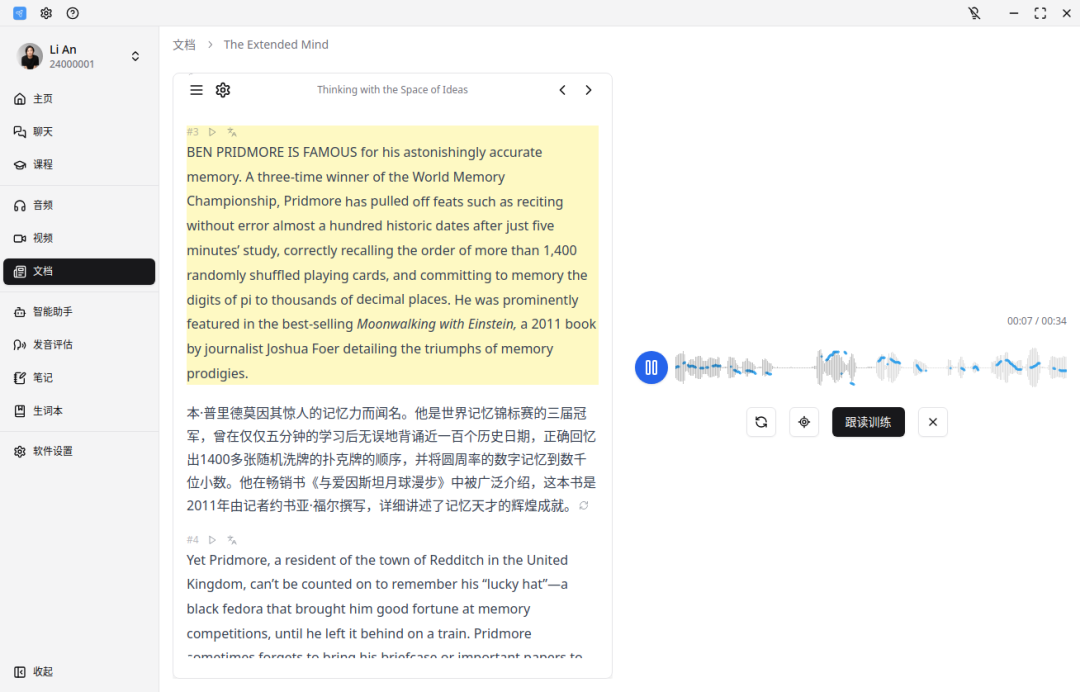This screenshot has width=1080, height=692.
Task: Expand the Li An account switcher
Action: tap(135, 56)
